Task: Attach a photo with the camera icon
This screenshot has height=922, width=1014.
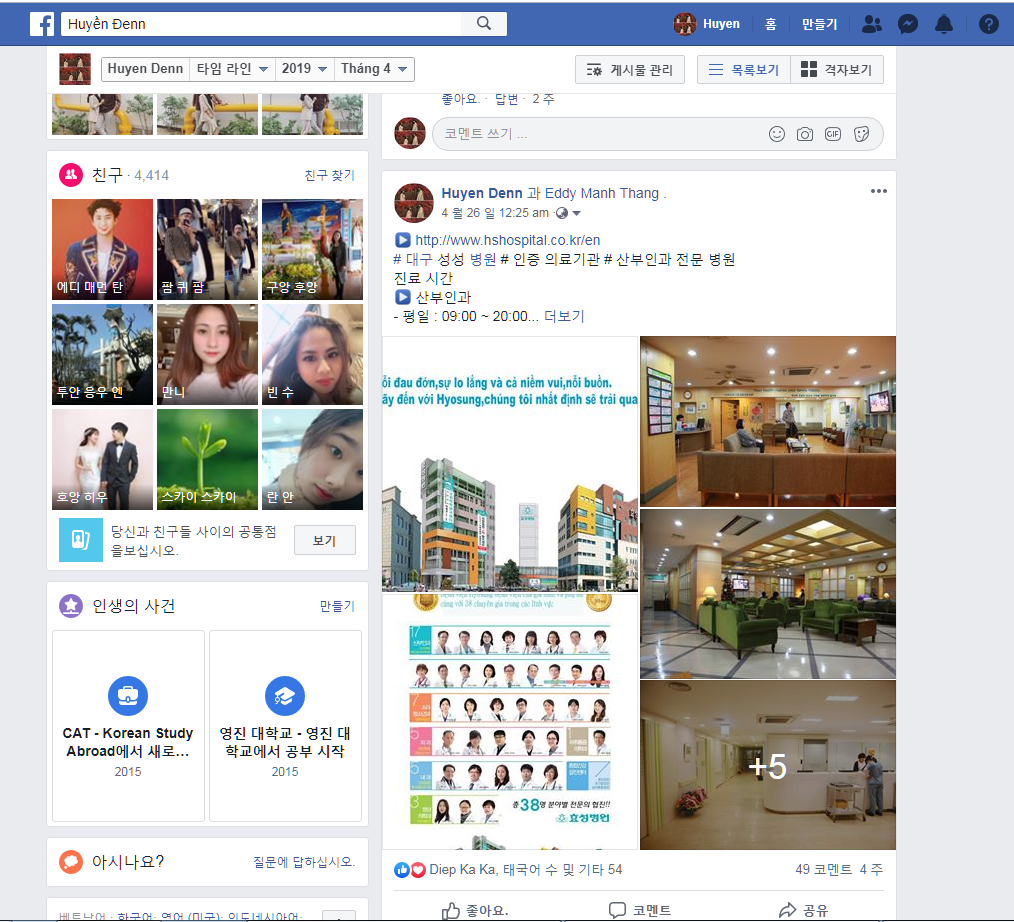Action: click(805, 134)
